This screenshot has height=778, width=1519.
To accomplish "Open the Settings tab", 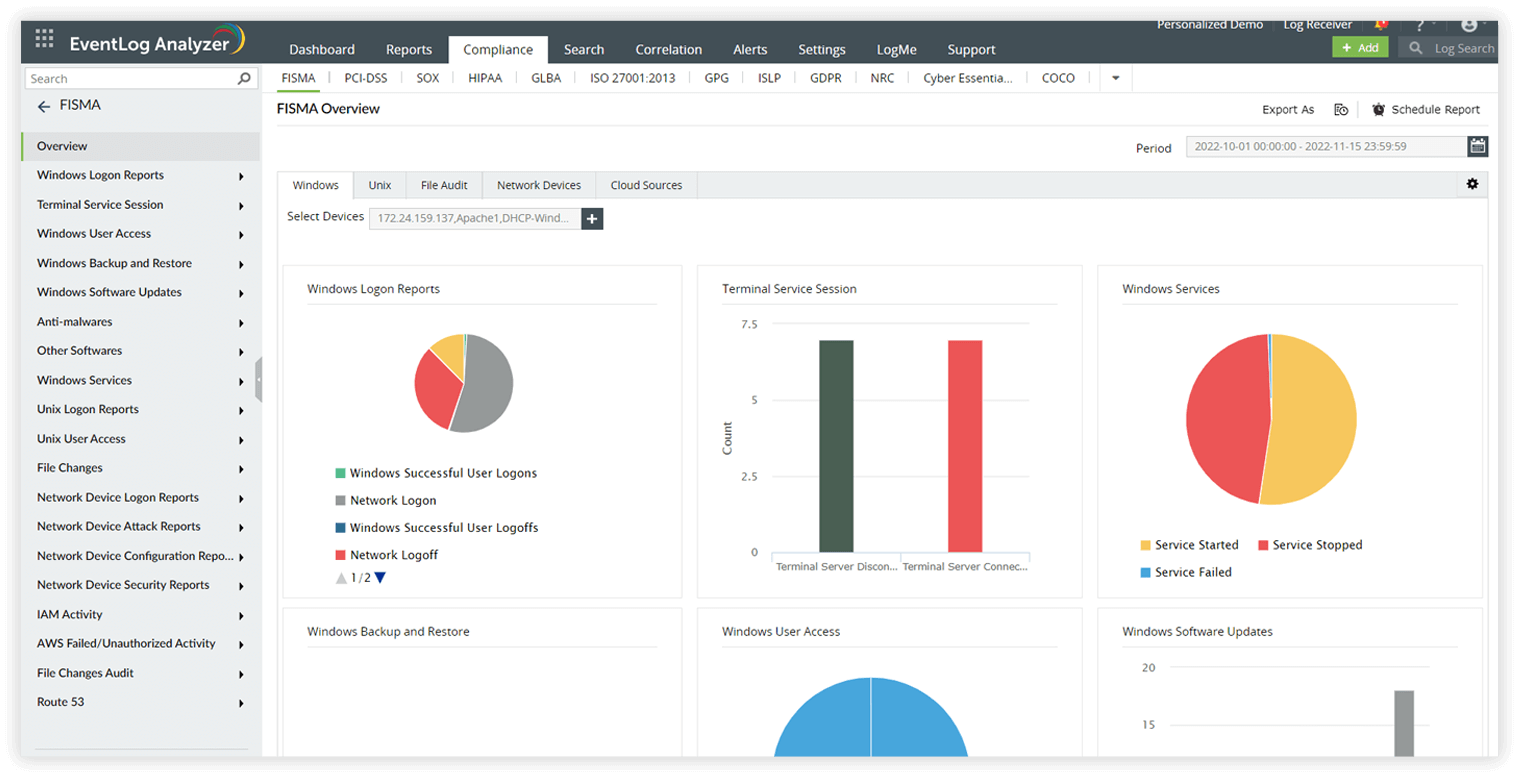I will coord(822,49).
